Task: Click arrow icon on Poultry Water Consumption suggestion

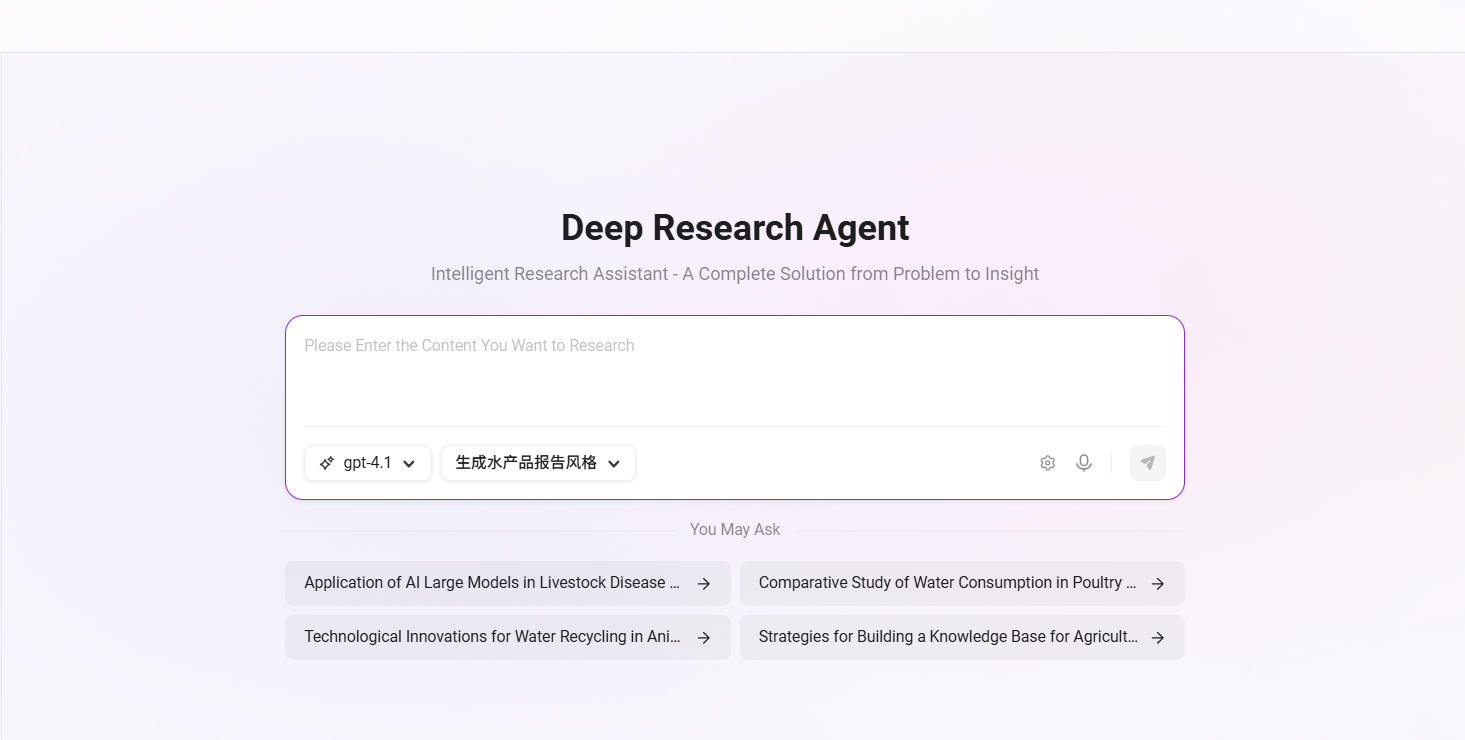Action: point(1157,584)
